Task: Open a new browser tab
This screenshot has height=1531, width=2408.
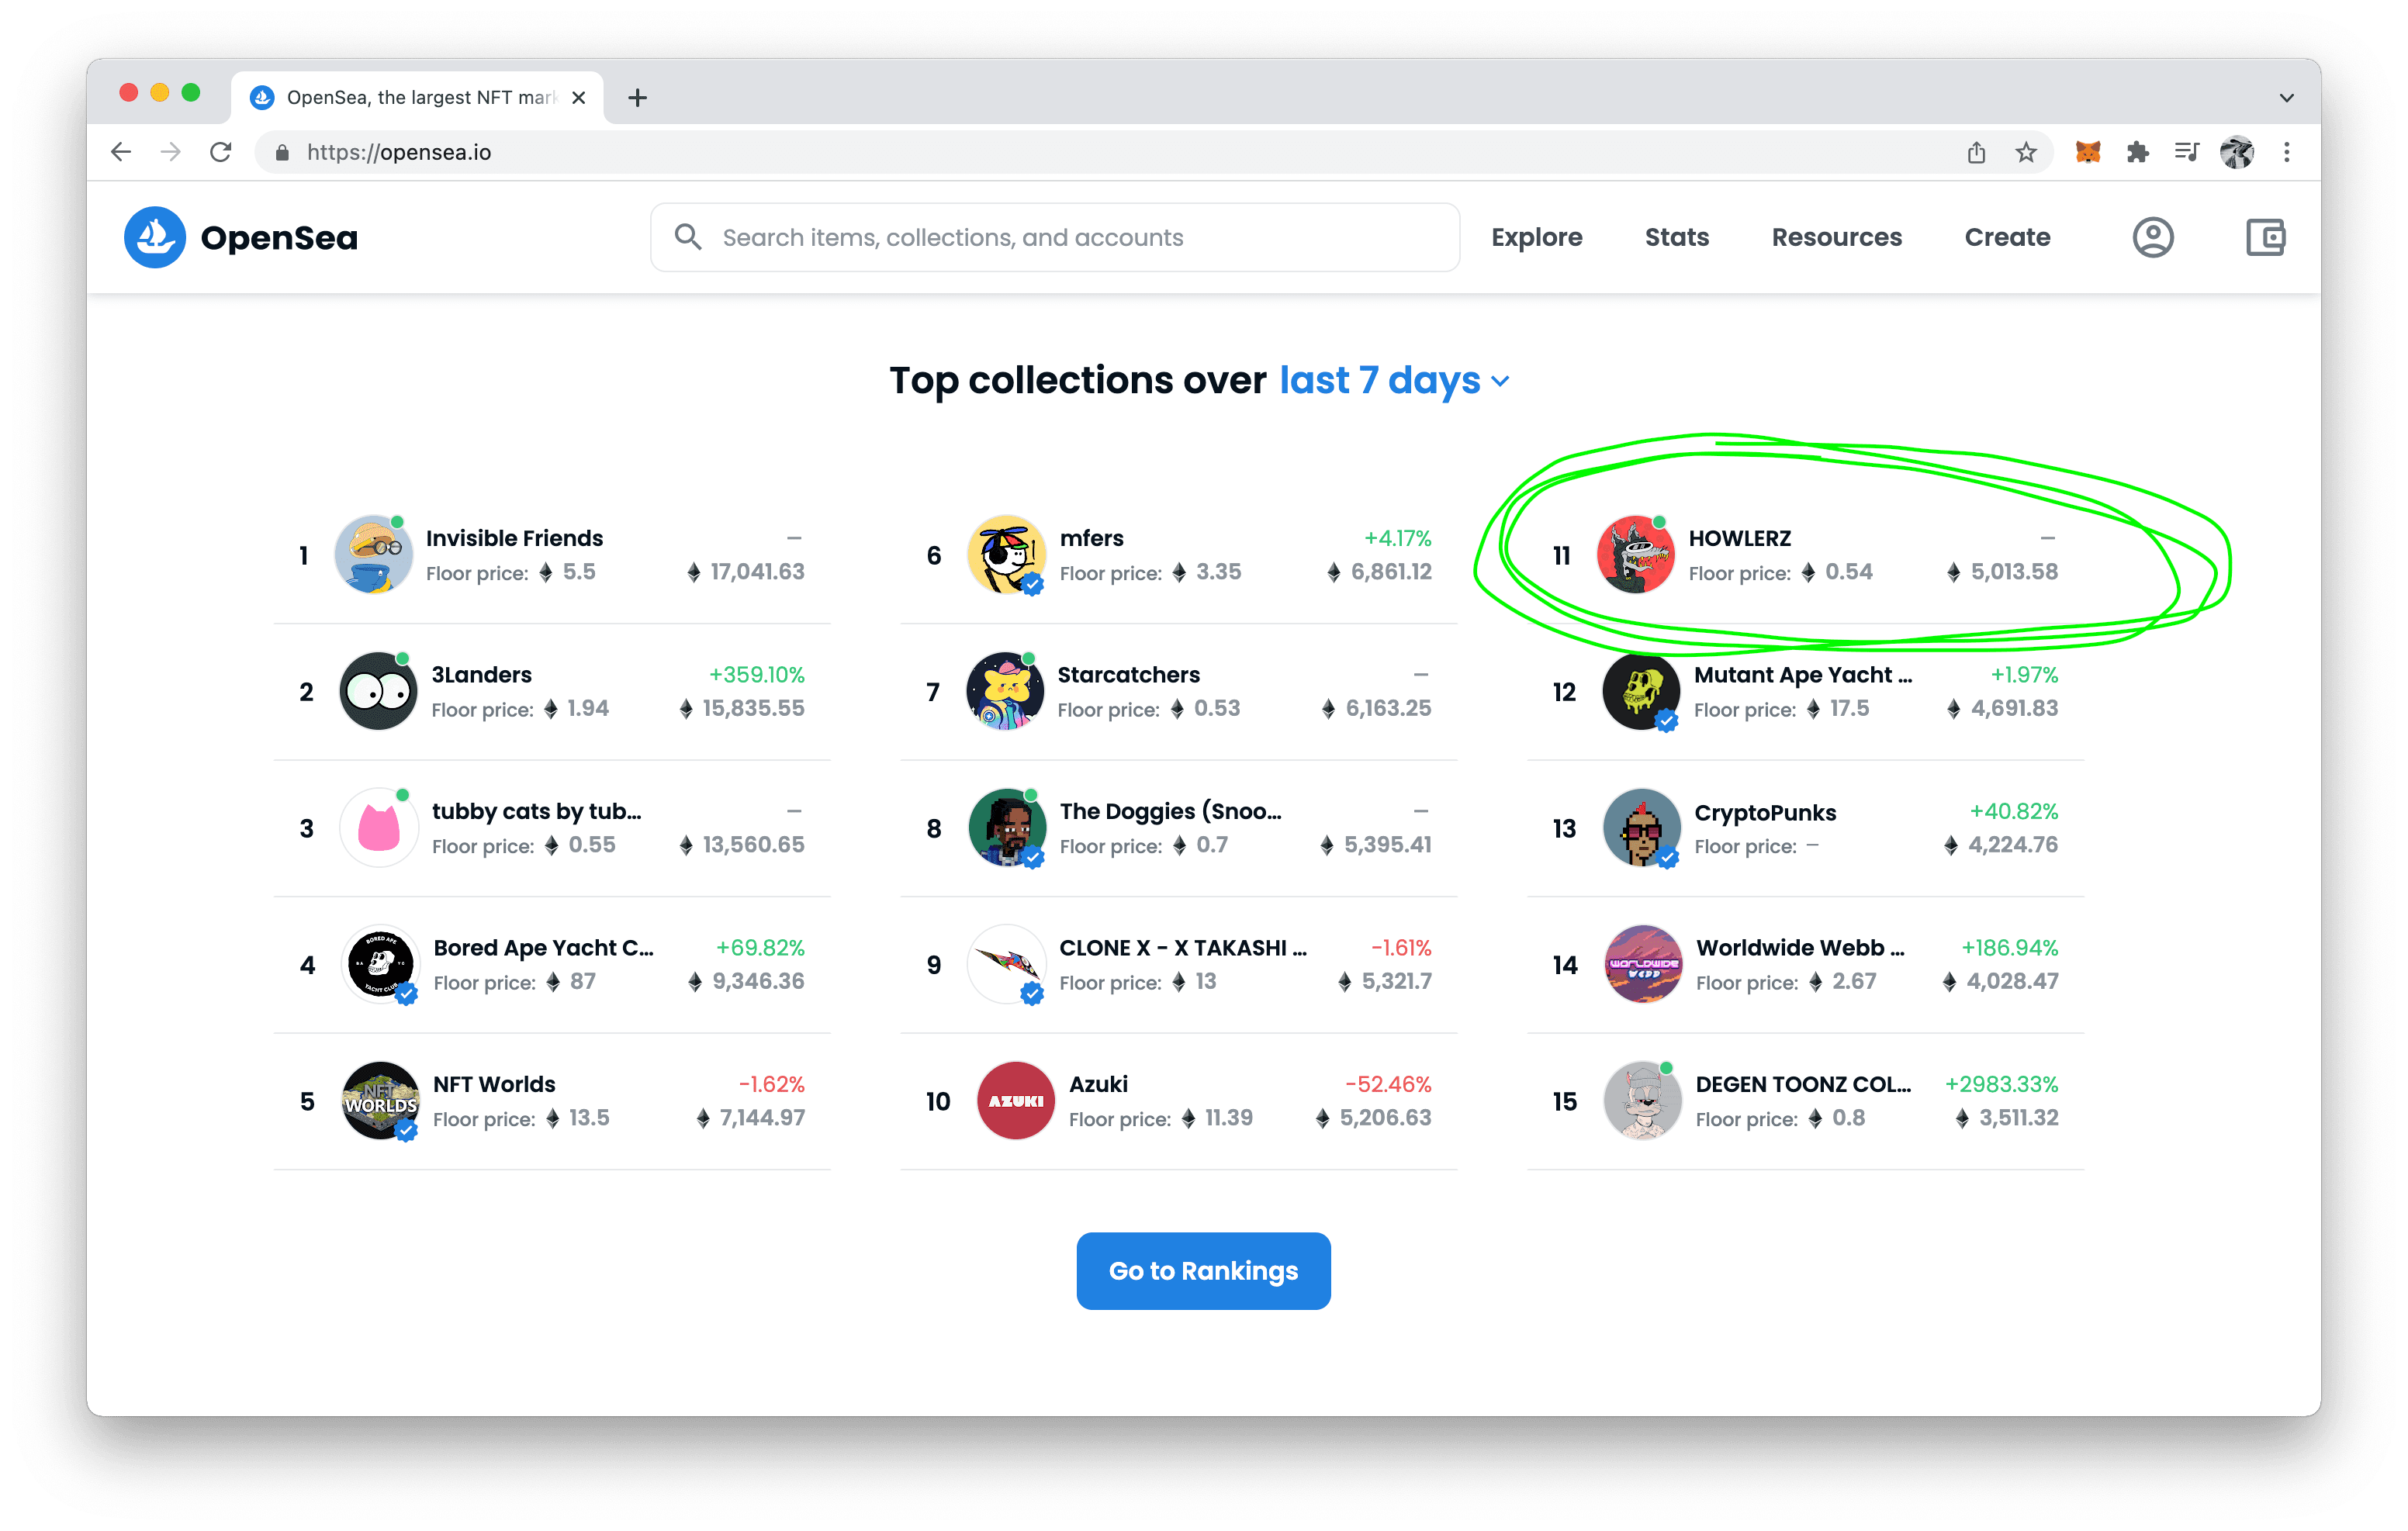Action: (637, 97)
